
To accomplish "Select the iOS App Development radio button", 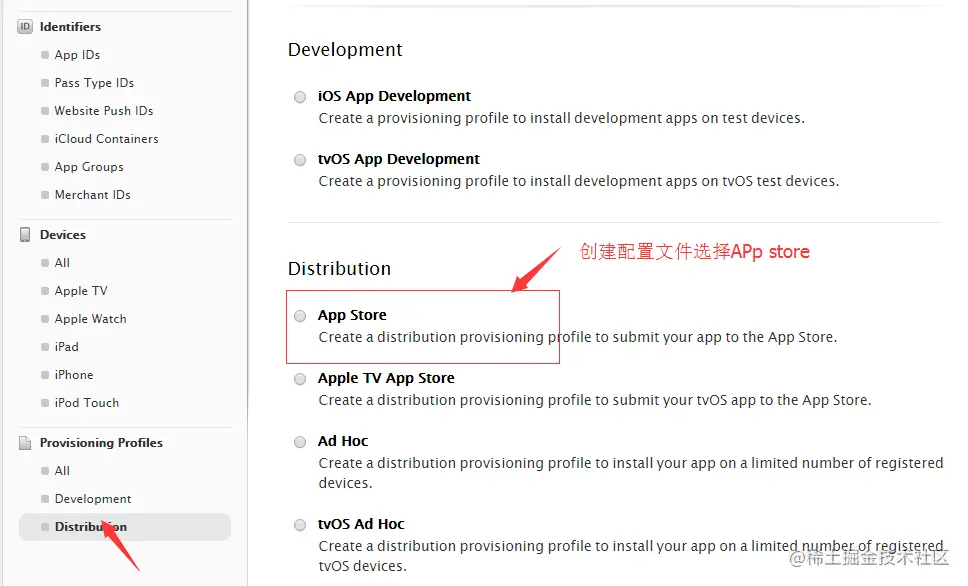I will [x=300, y=97].
